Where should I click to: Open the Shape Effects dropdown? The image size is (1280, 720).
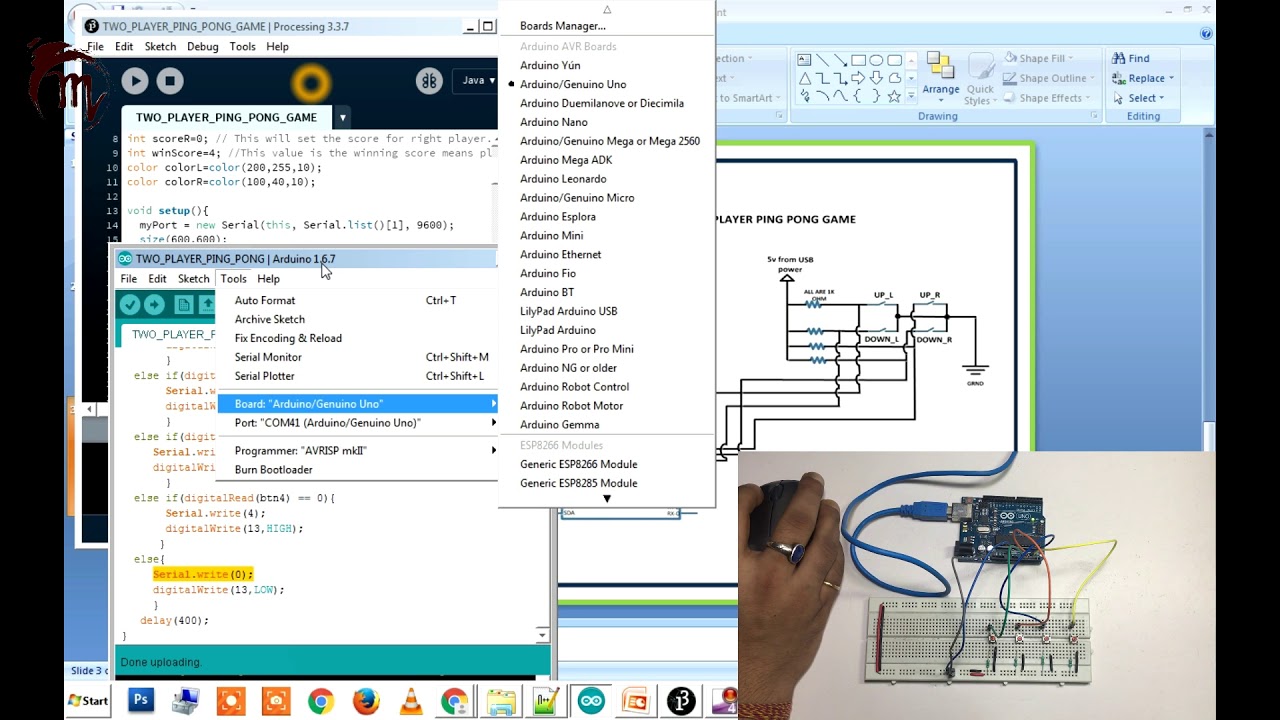tap(1044, 98)
